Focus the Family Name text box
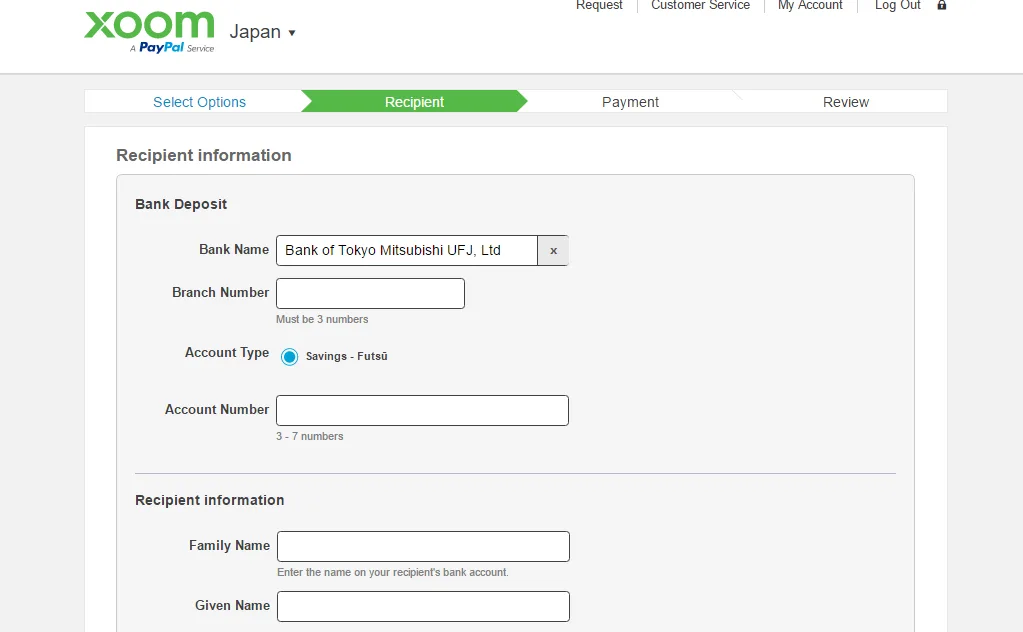Screen dimensions: 1023x632 pos(423,547)
